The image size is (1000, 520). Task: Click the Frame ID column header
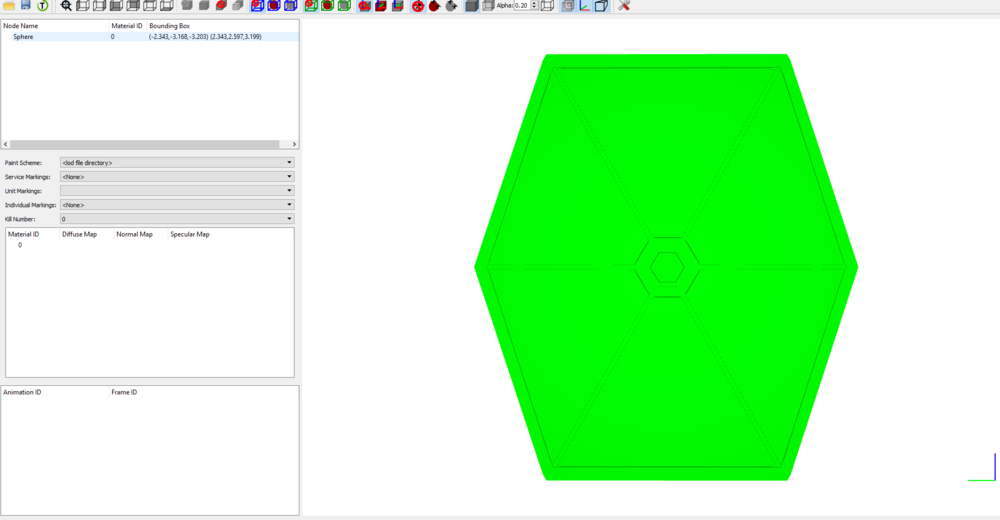[124, 392]
